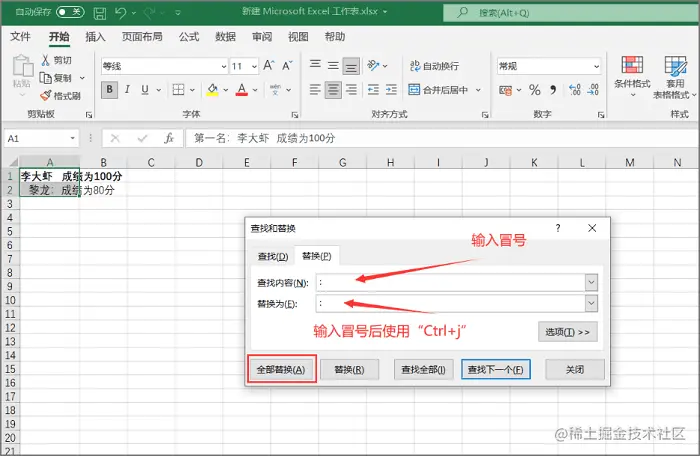Increase font size with large A
This screenshot has width=700, height=456.
[x=268, y=66]
